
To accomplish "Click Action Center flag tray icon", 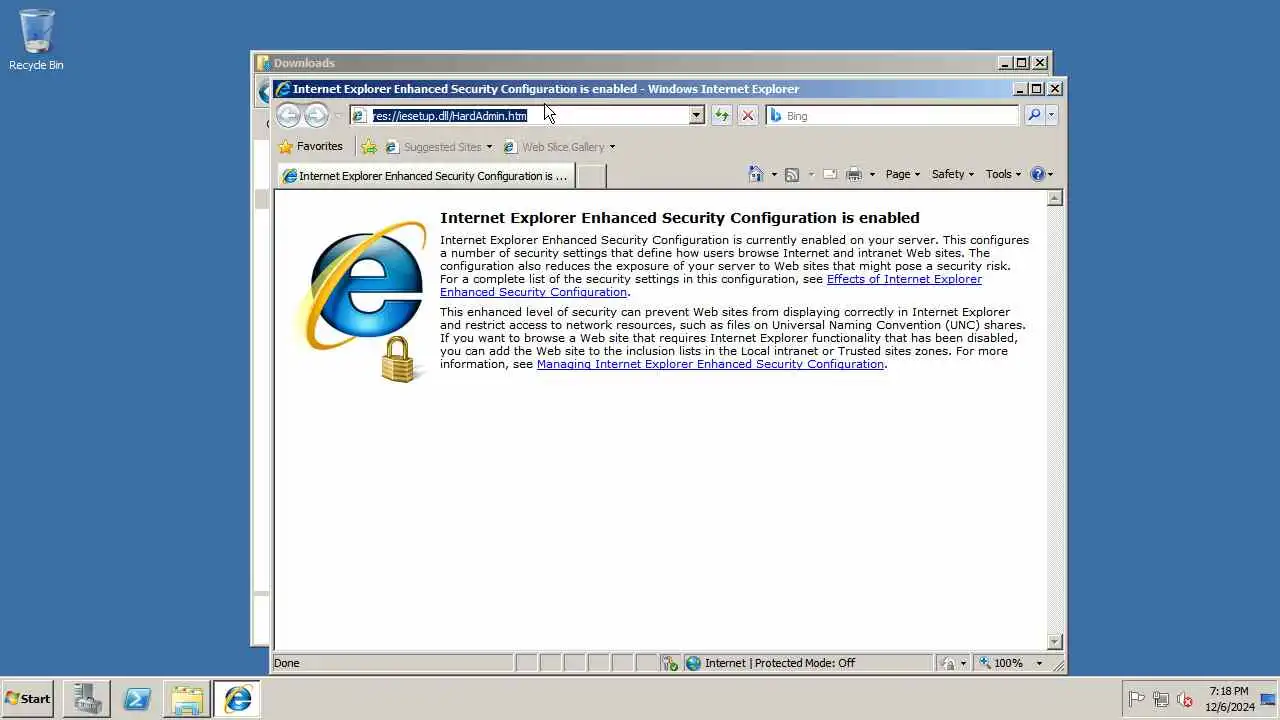I will coord(1136,699).
